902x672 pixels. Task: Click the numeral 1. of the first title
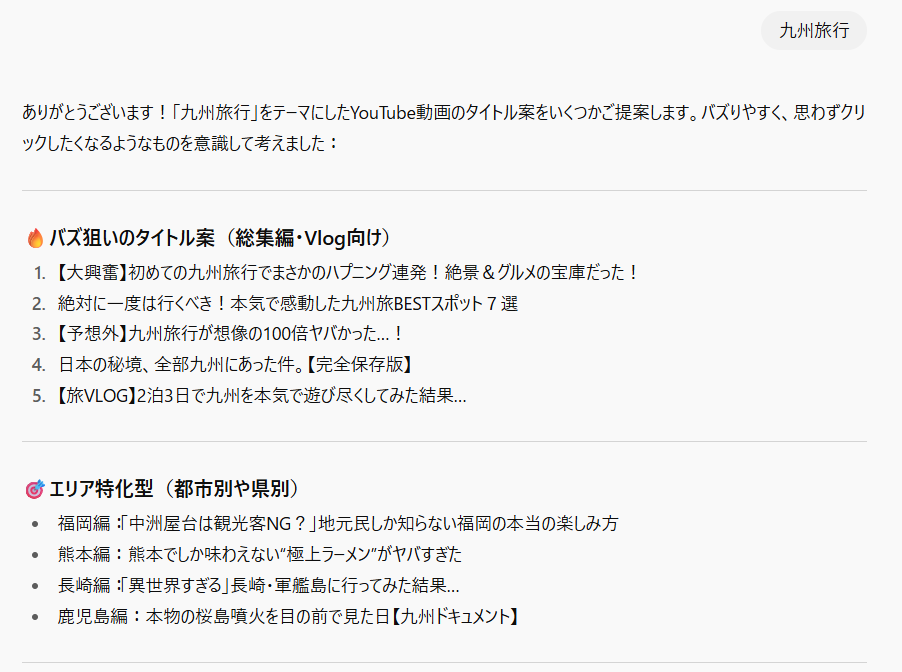pyautogui.click(x=39, y=273)
